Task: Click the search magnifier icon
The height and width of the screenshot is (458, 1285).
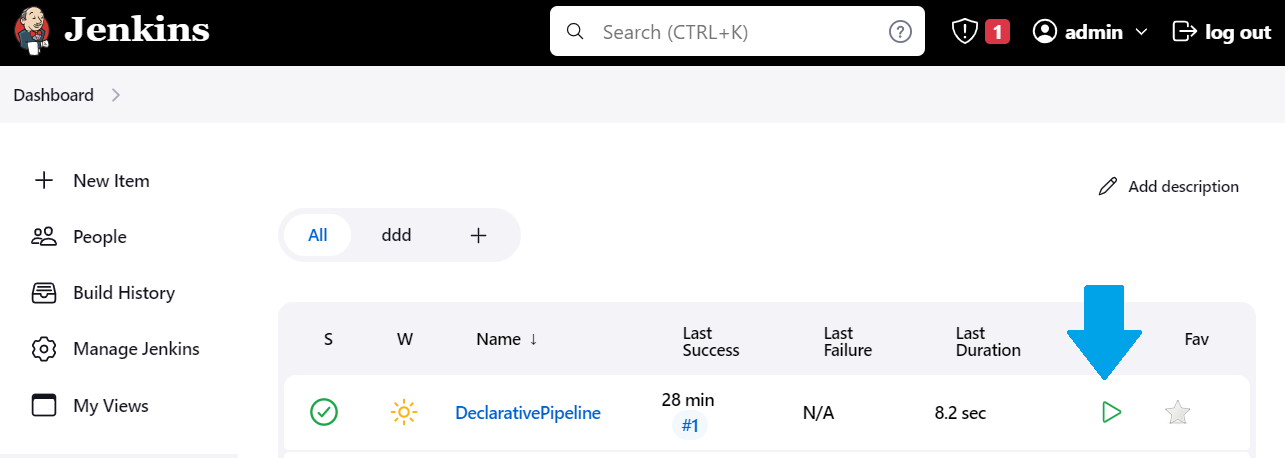Action: coord(575,32)
